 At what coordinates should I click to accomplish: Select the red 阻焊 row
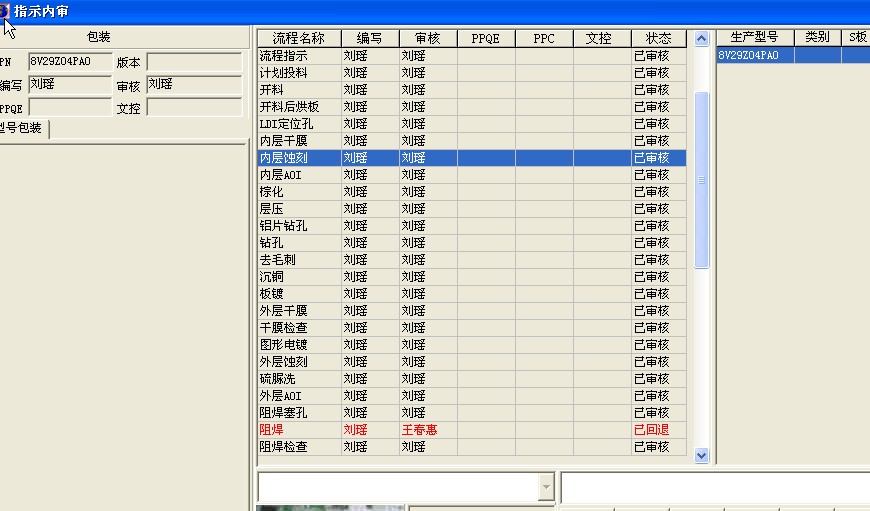pos(472,430)
